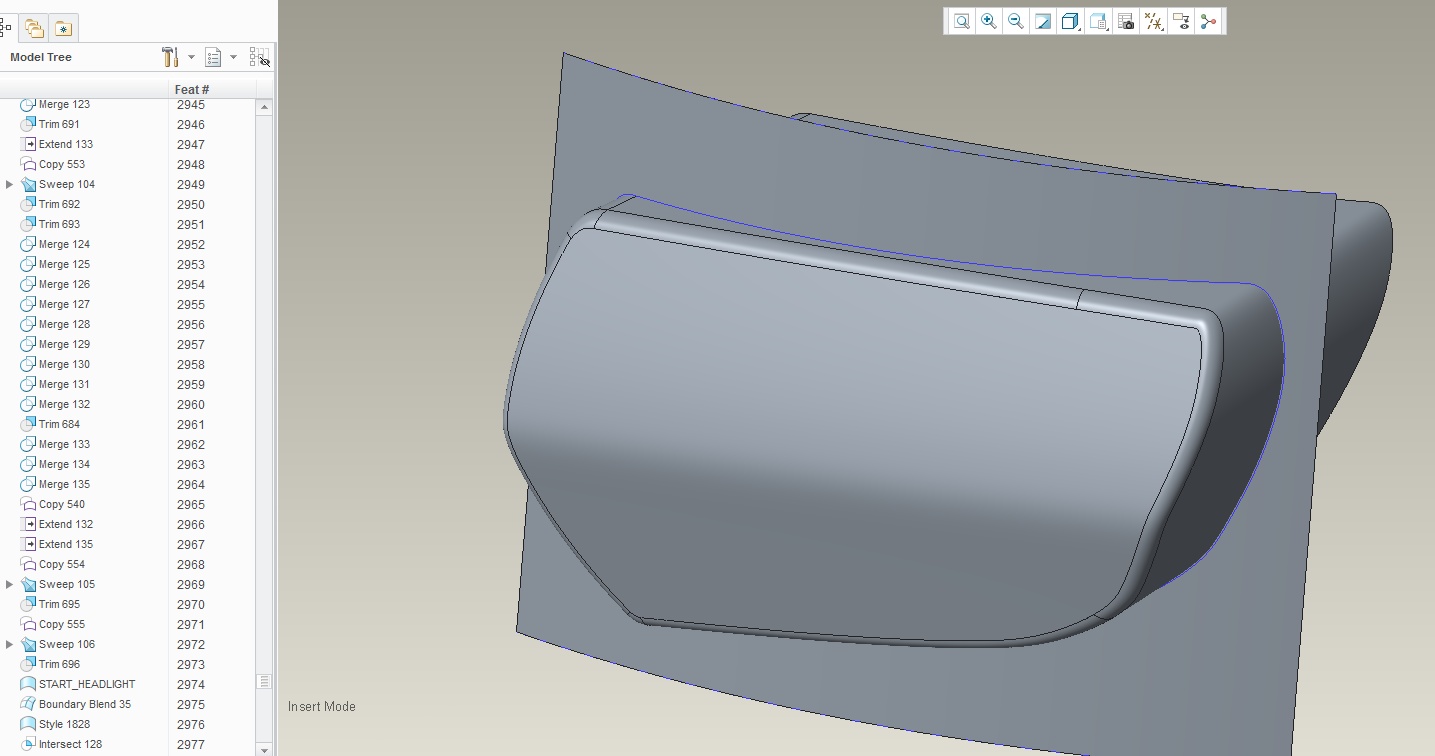Switch to the Folder Browser tab
The width and height of the screenshot is (1435, 756).
(34, 28)
